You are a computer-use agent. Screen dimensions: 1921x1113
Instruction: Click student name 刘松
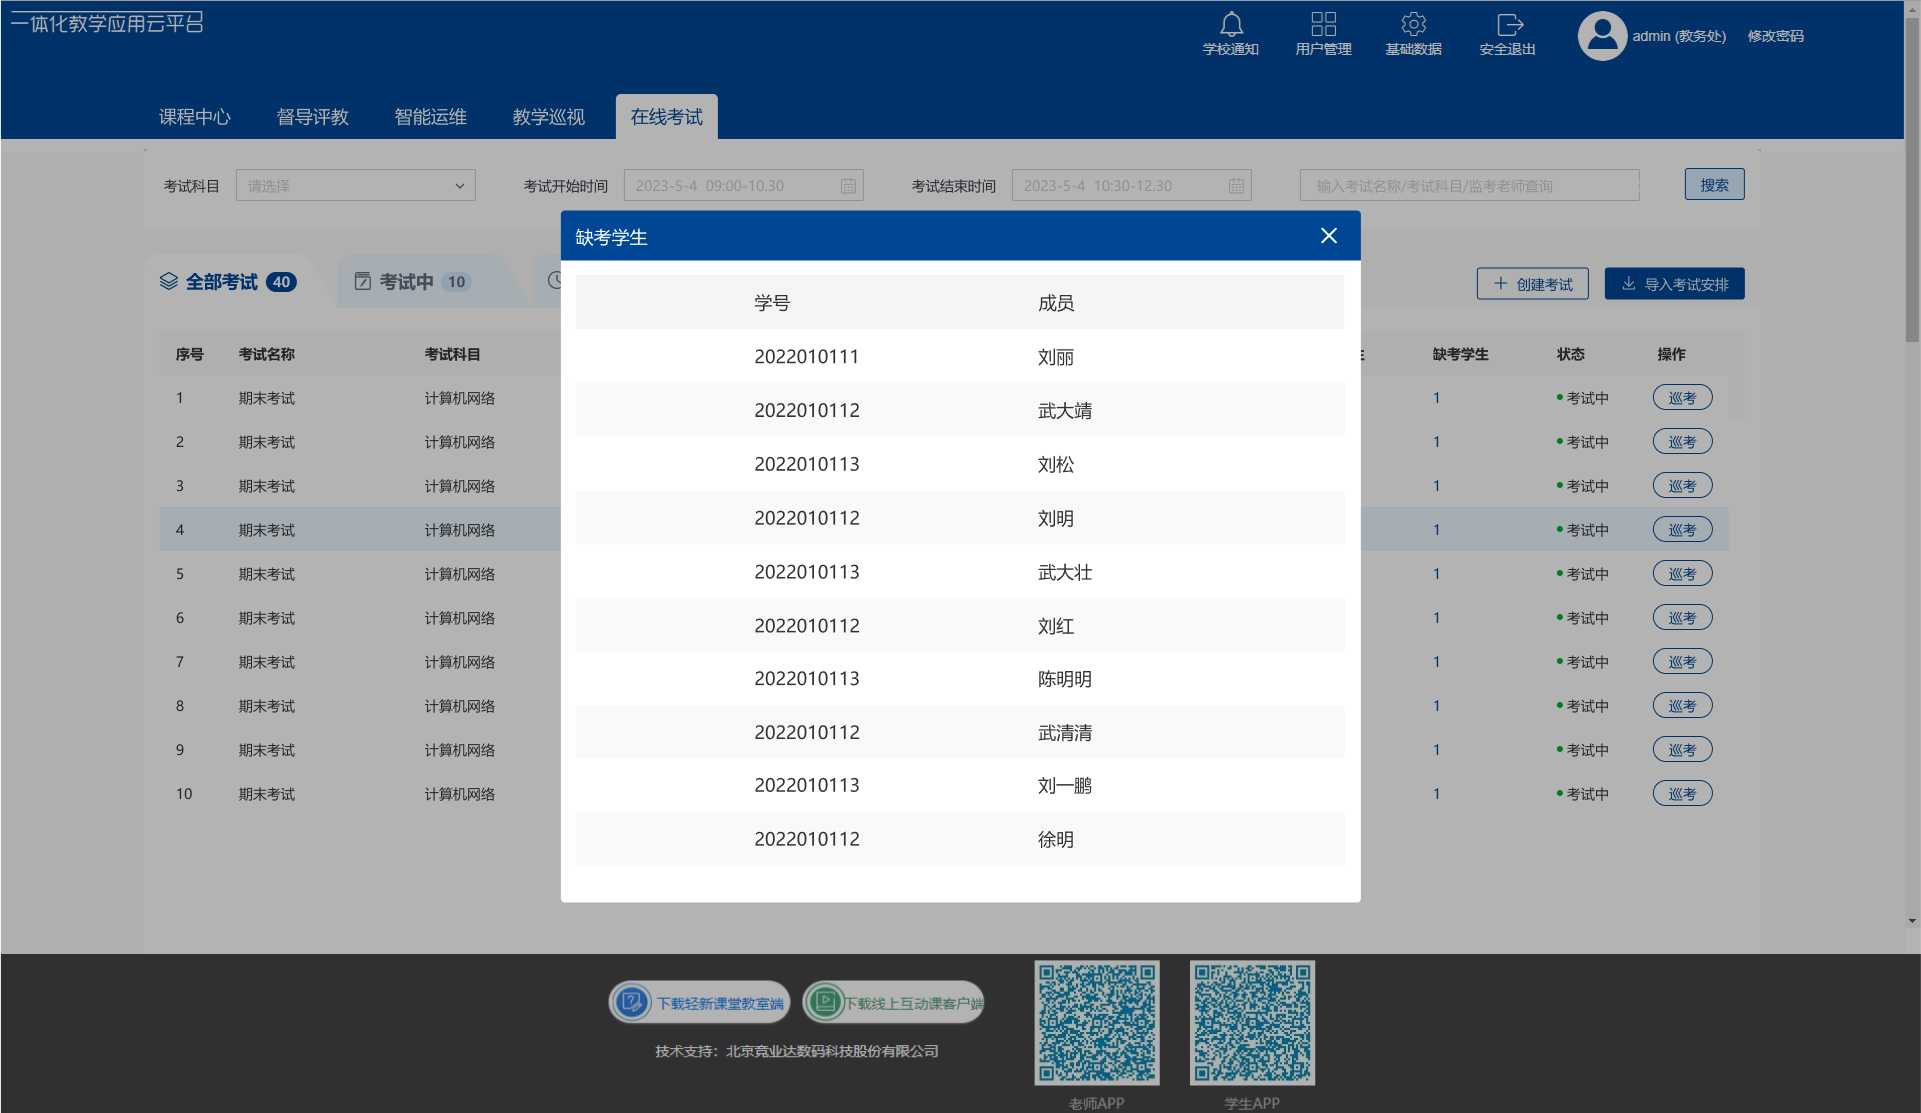coord(1055,465)
